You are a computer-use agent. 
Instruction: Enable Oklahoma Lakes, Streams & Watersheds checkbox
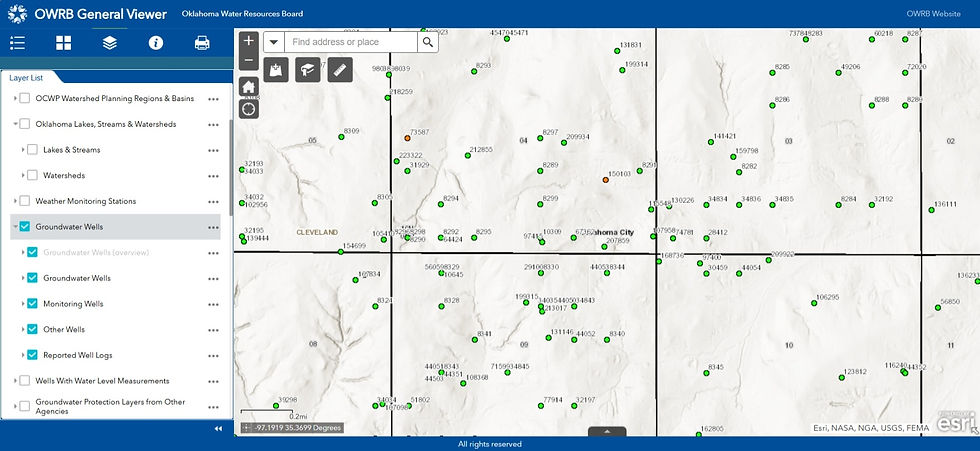click(24, 124)
